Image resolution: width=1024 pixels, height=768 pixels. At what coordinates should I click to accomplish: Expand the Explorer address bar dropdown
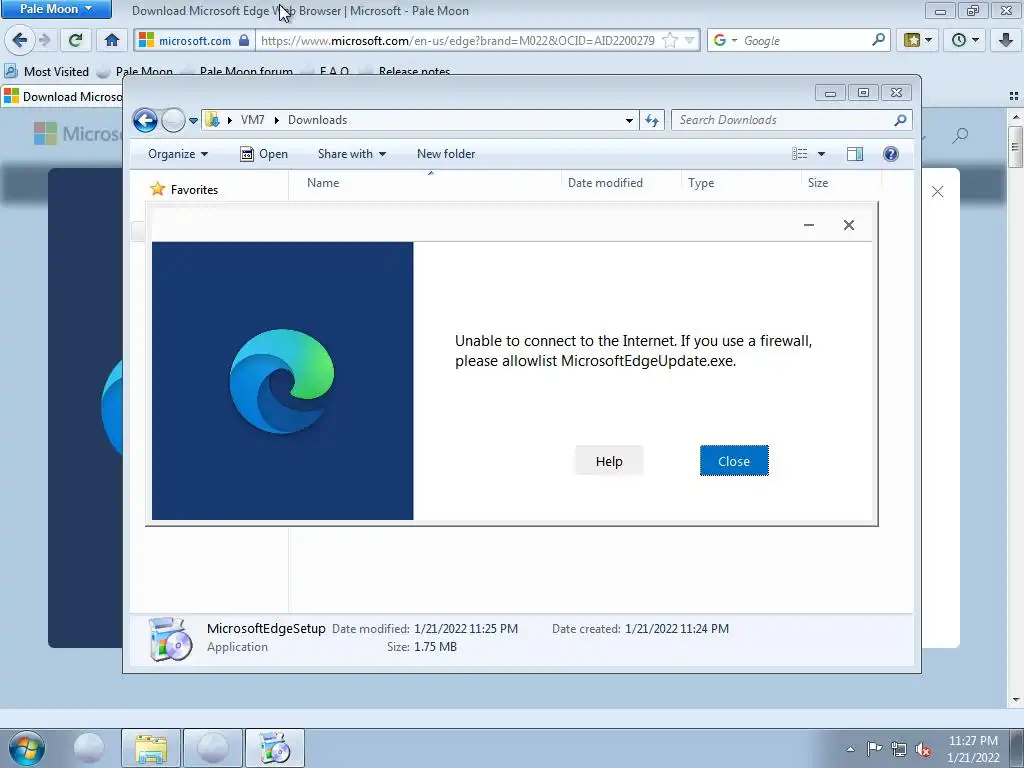click(x=629, y=120)
